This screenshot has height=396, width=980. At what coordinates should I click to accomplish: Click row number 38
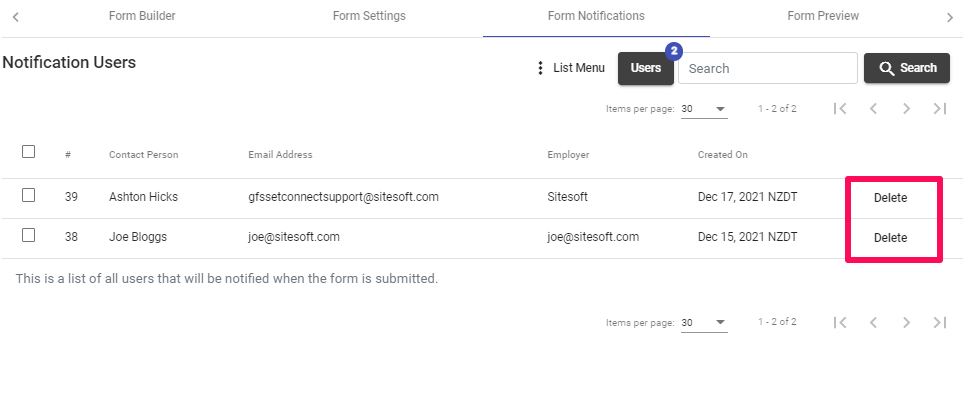point(71,237)
